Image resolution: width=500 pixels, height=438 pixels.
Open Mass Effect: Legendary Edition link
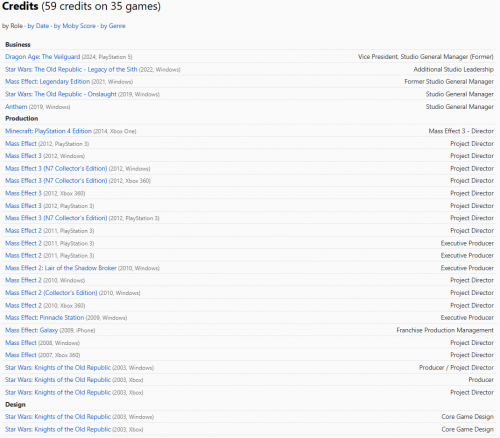click(x=47, y=82)
